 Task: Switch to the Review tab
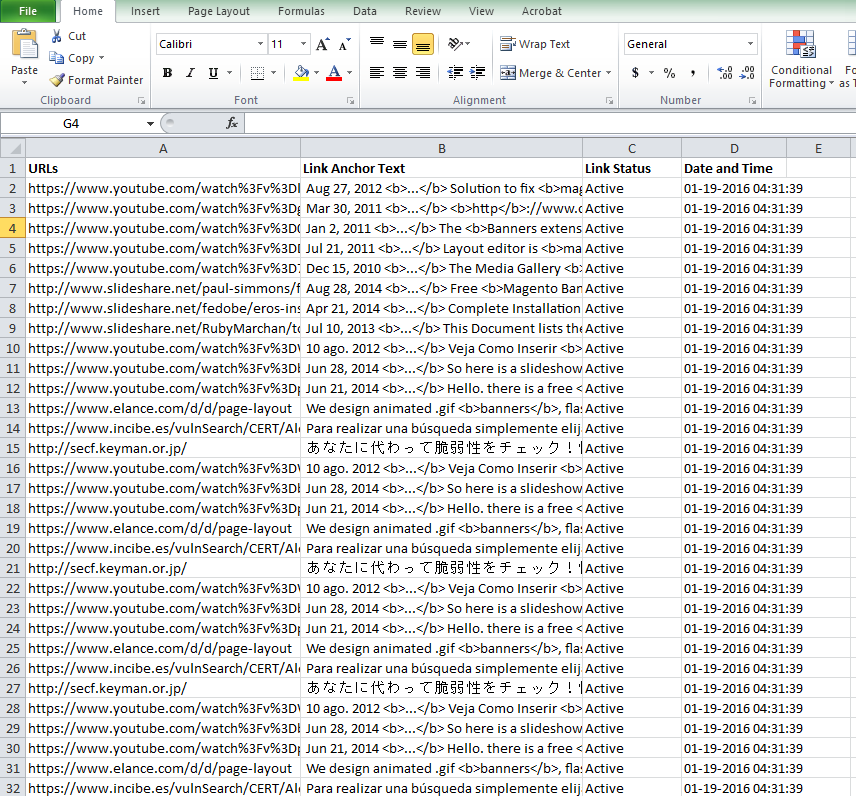(x=423, y=11)
